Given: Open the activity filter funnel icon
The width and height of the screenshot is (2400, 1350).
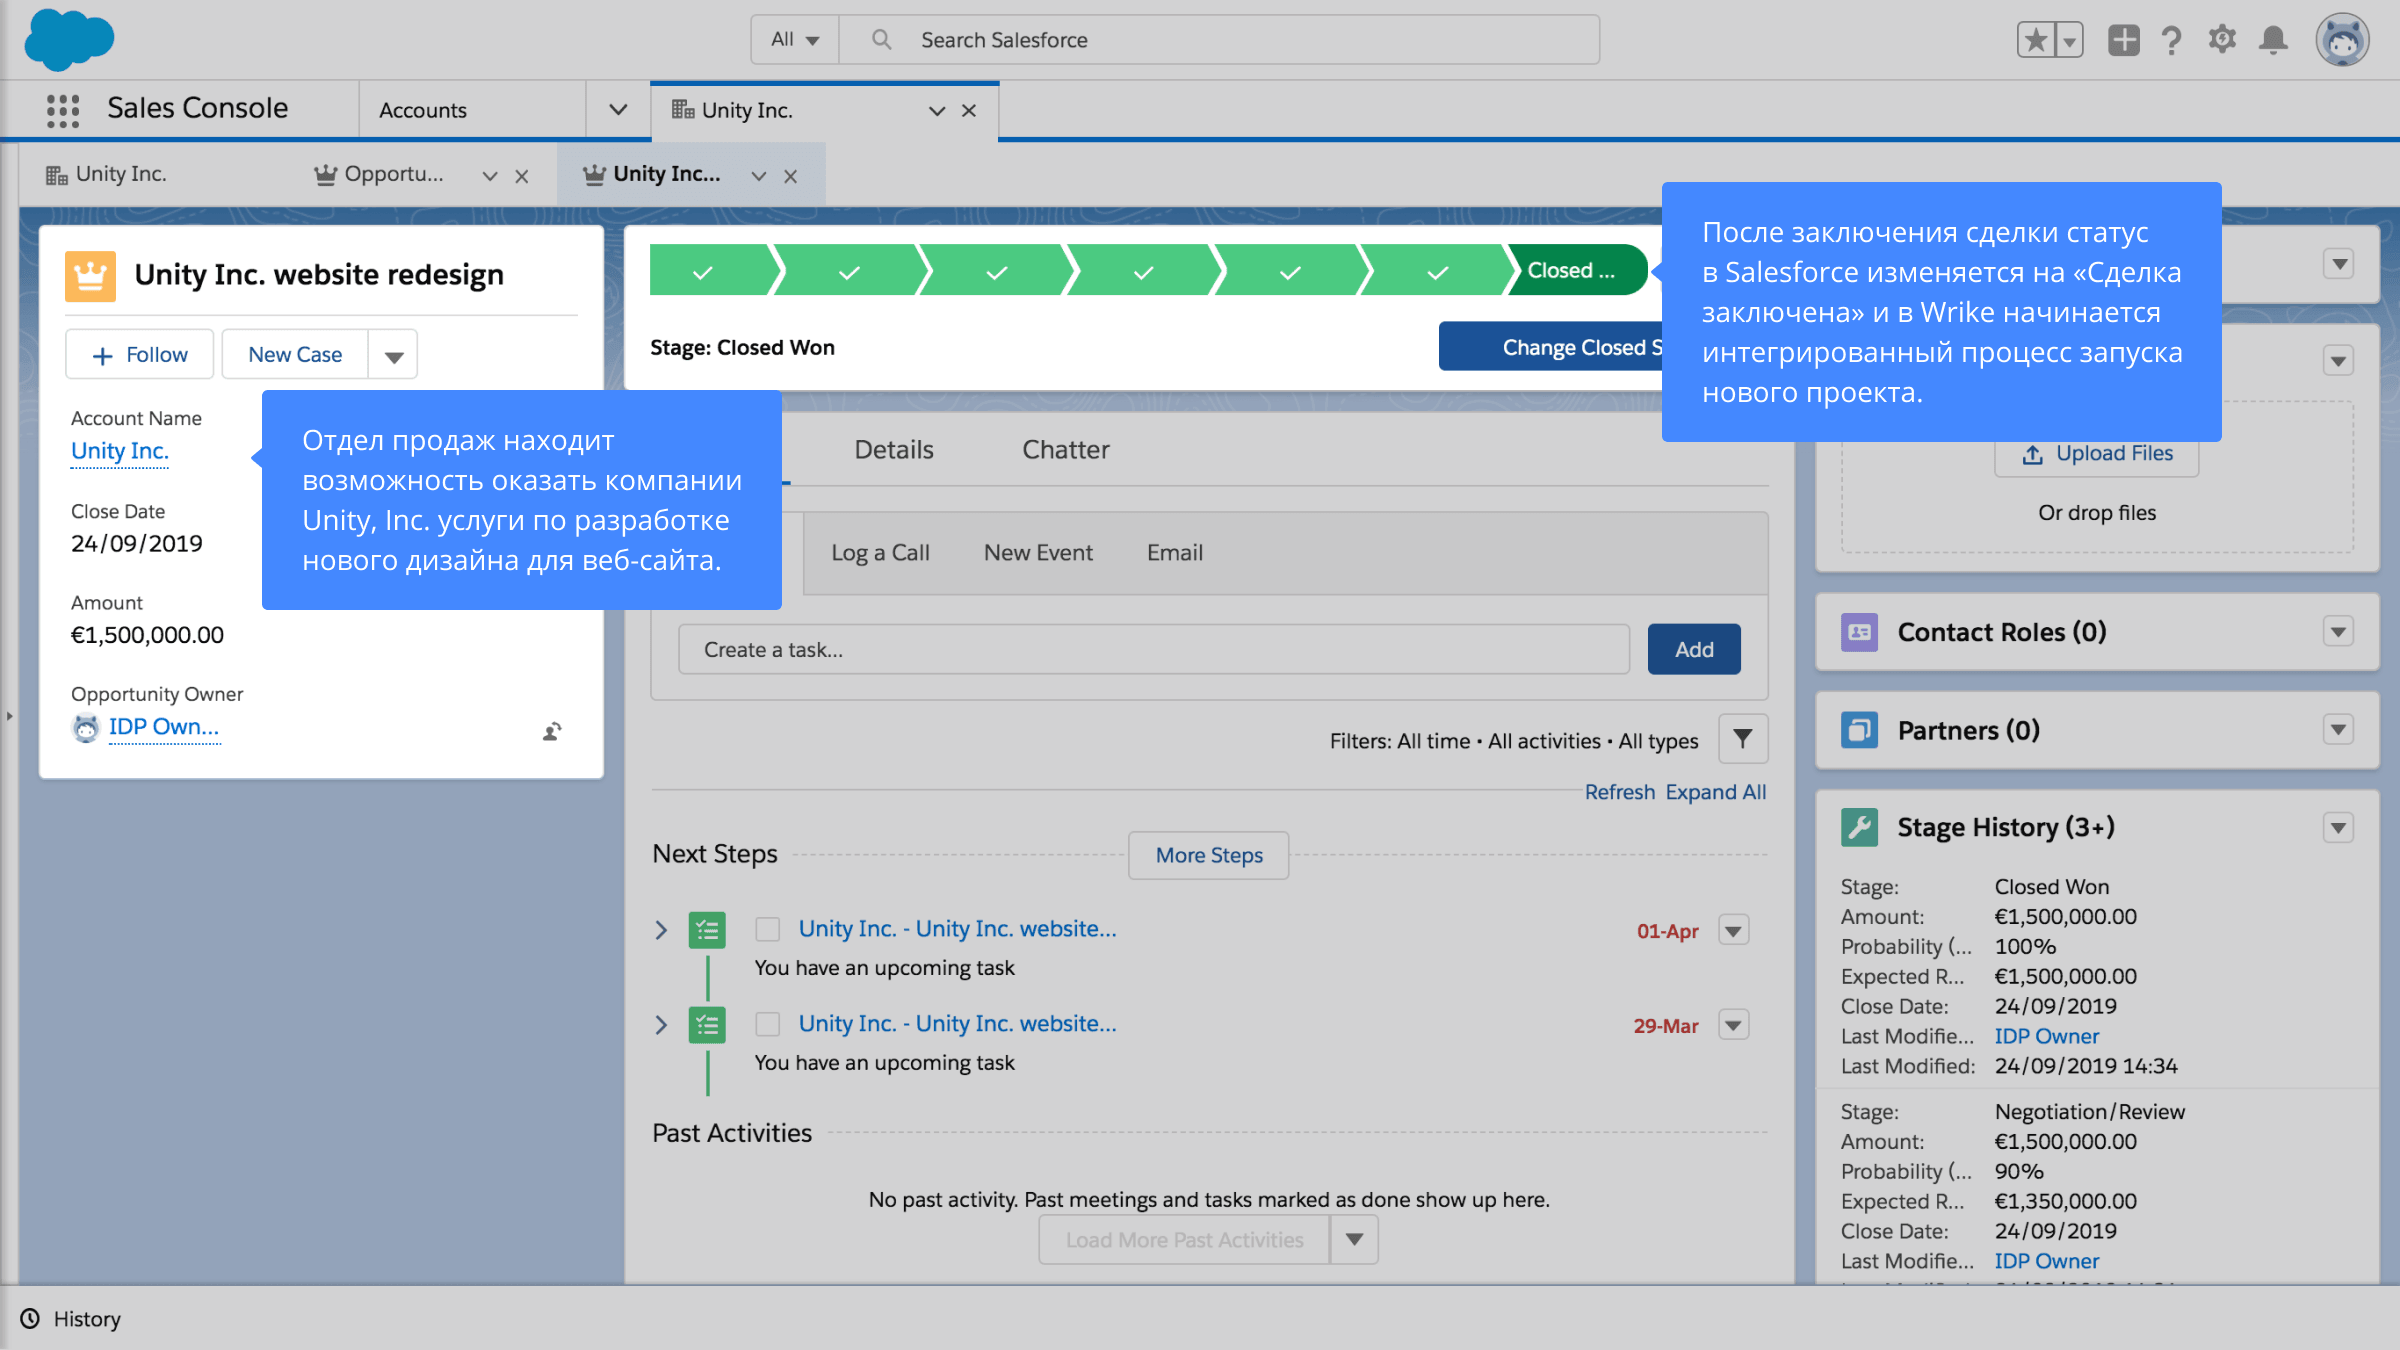Looking at the screenshot, I should (1742, 739).
